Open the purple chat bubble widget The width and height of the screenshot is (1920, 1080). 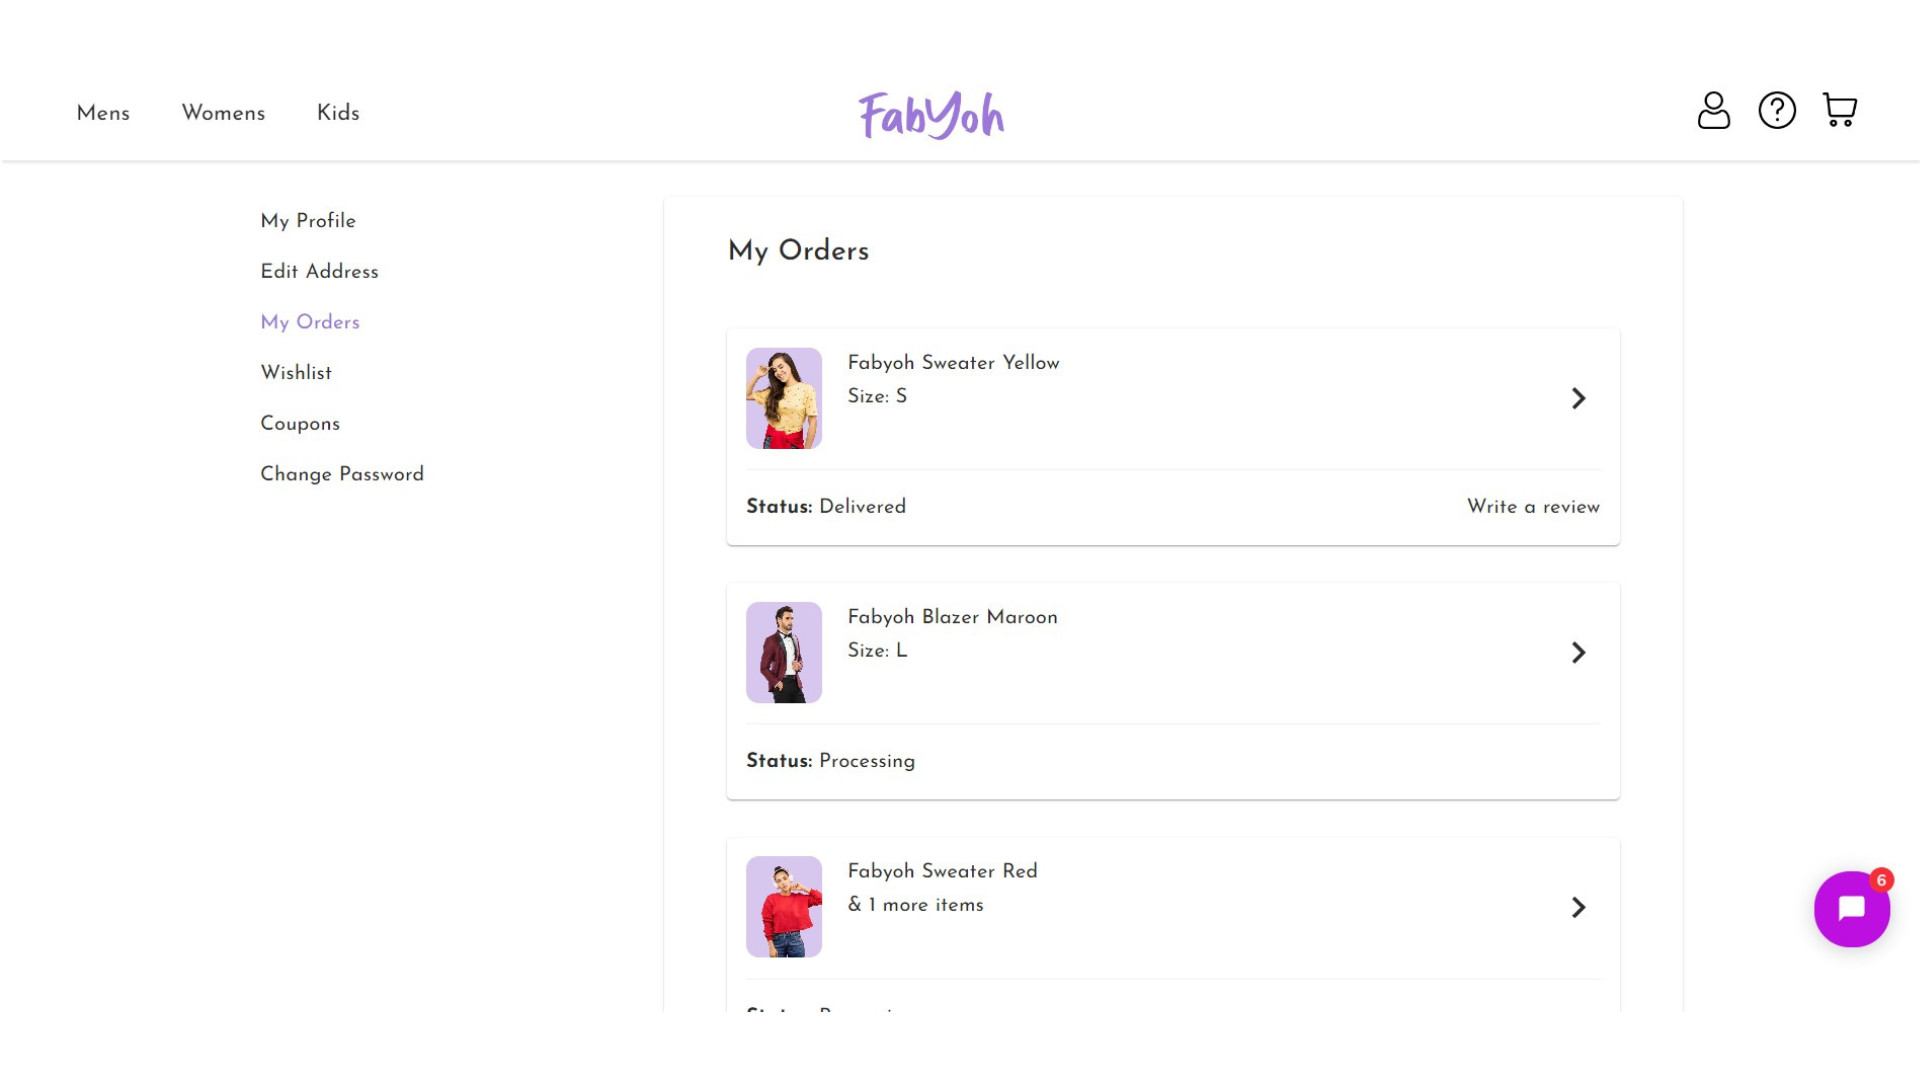1851,908
